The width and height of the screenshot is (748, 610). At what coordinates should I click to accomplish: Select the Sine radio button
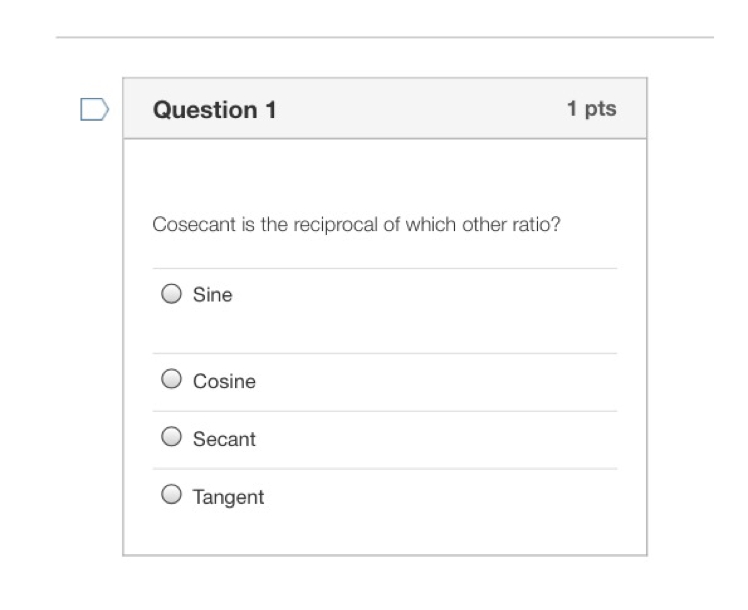point(171,294)
